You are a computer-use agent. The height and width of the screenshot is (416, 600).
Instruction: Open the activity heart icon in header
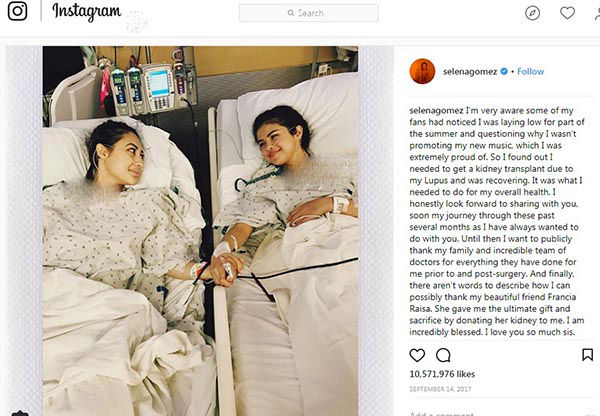point(567,13)
